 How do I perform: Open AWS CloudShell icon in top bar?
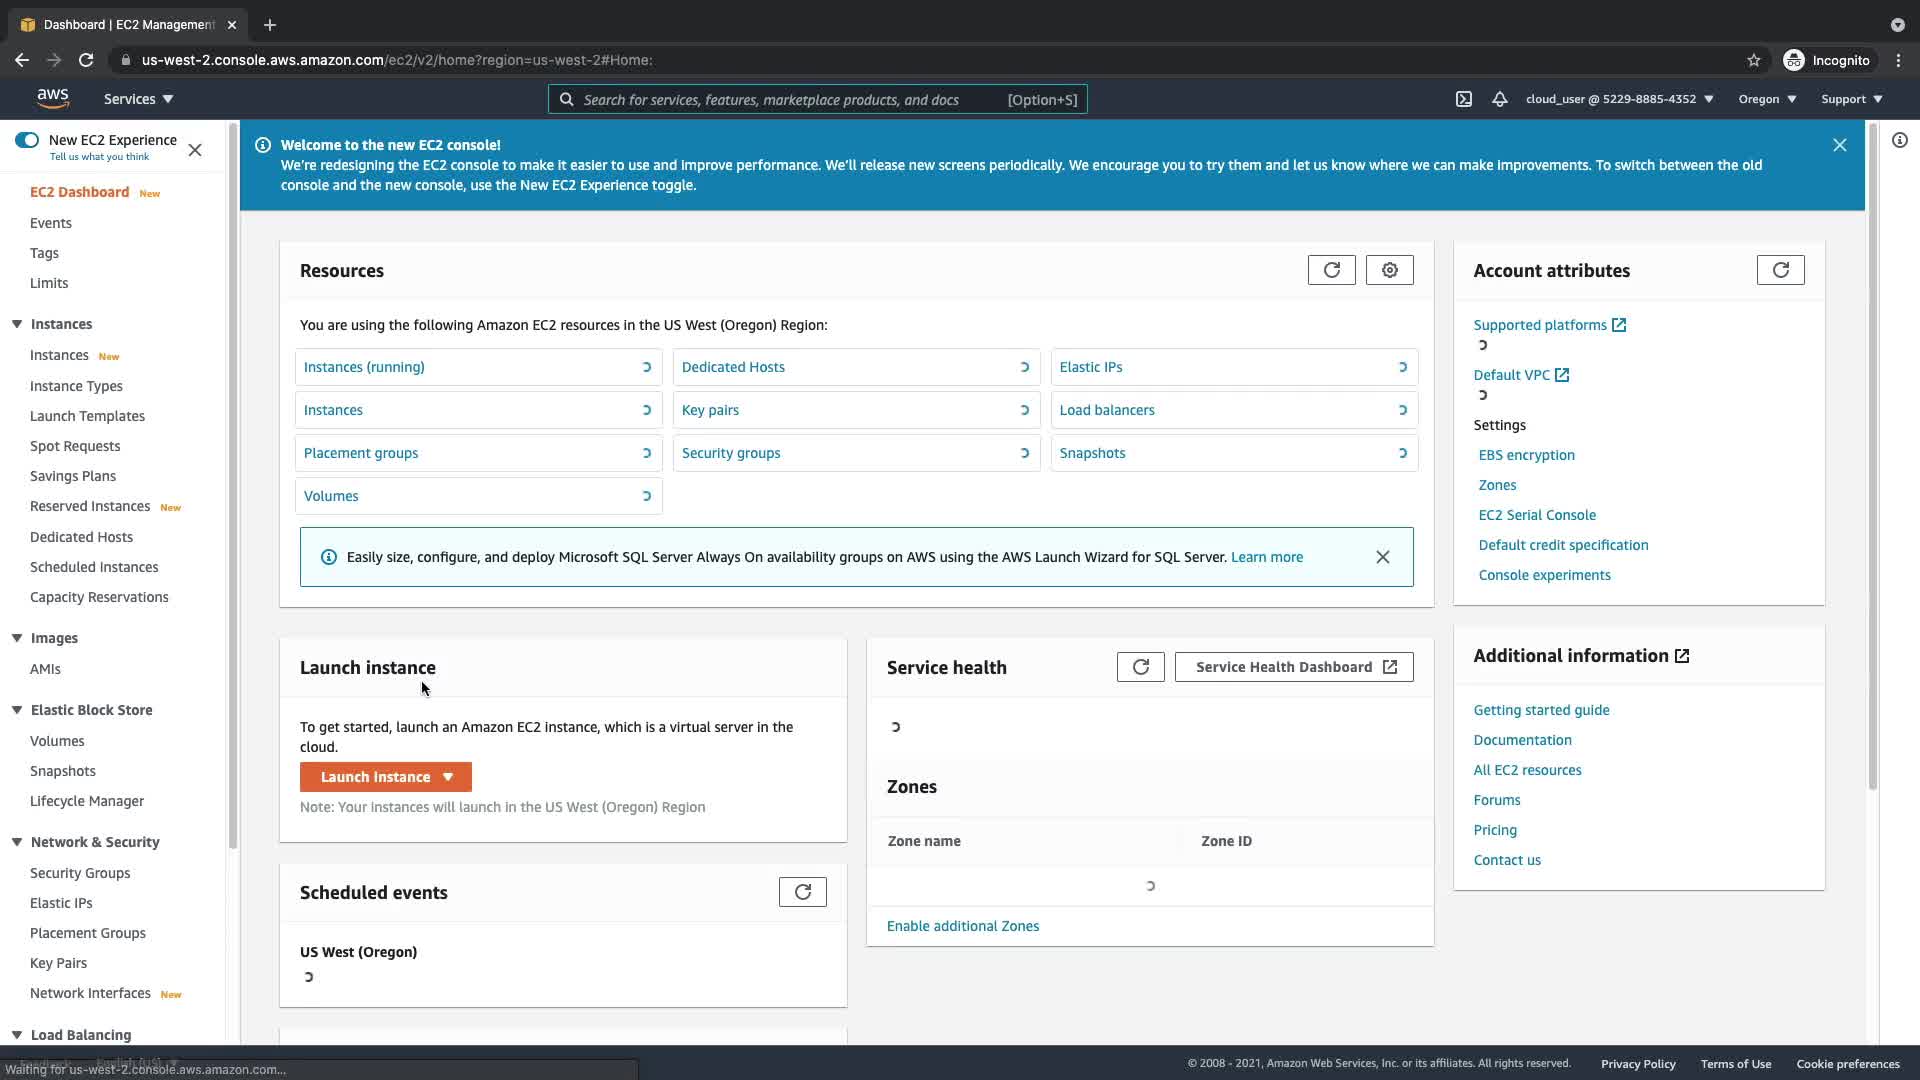point(1463,99)
